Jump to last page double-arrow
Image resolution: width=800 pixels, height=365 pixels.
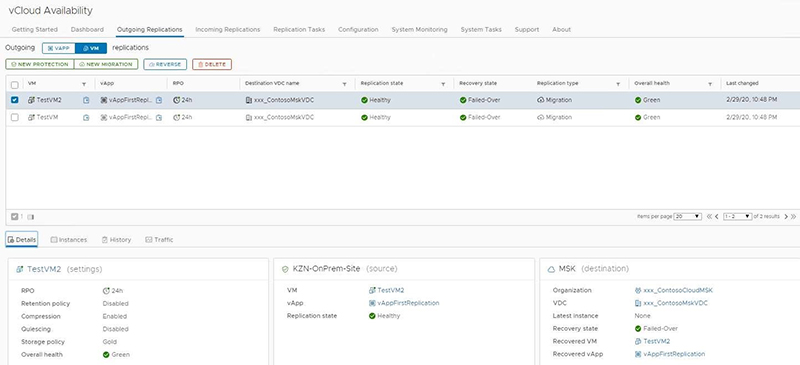coord(793,216)
